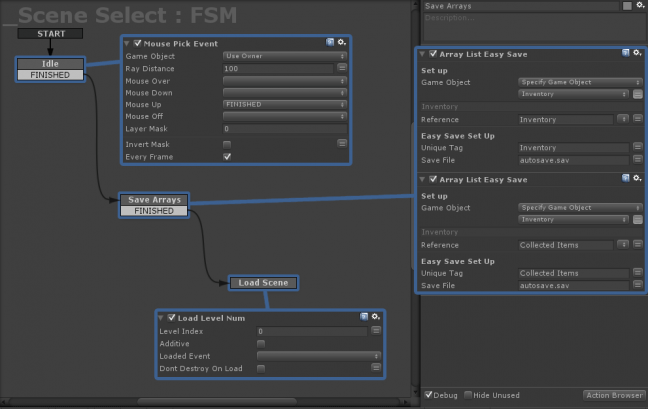Open help for Mouse Pick Event action
This screenshot has width=648, height=409.
click(x=330, y=42)
